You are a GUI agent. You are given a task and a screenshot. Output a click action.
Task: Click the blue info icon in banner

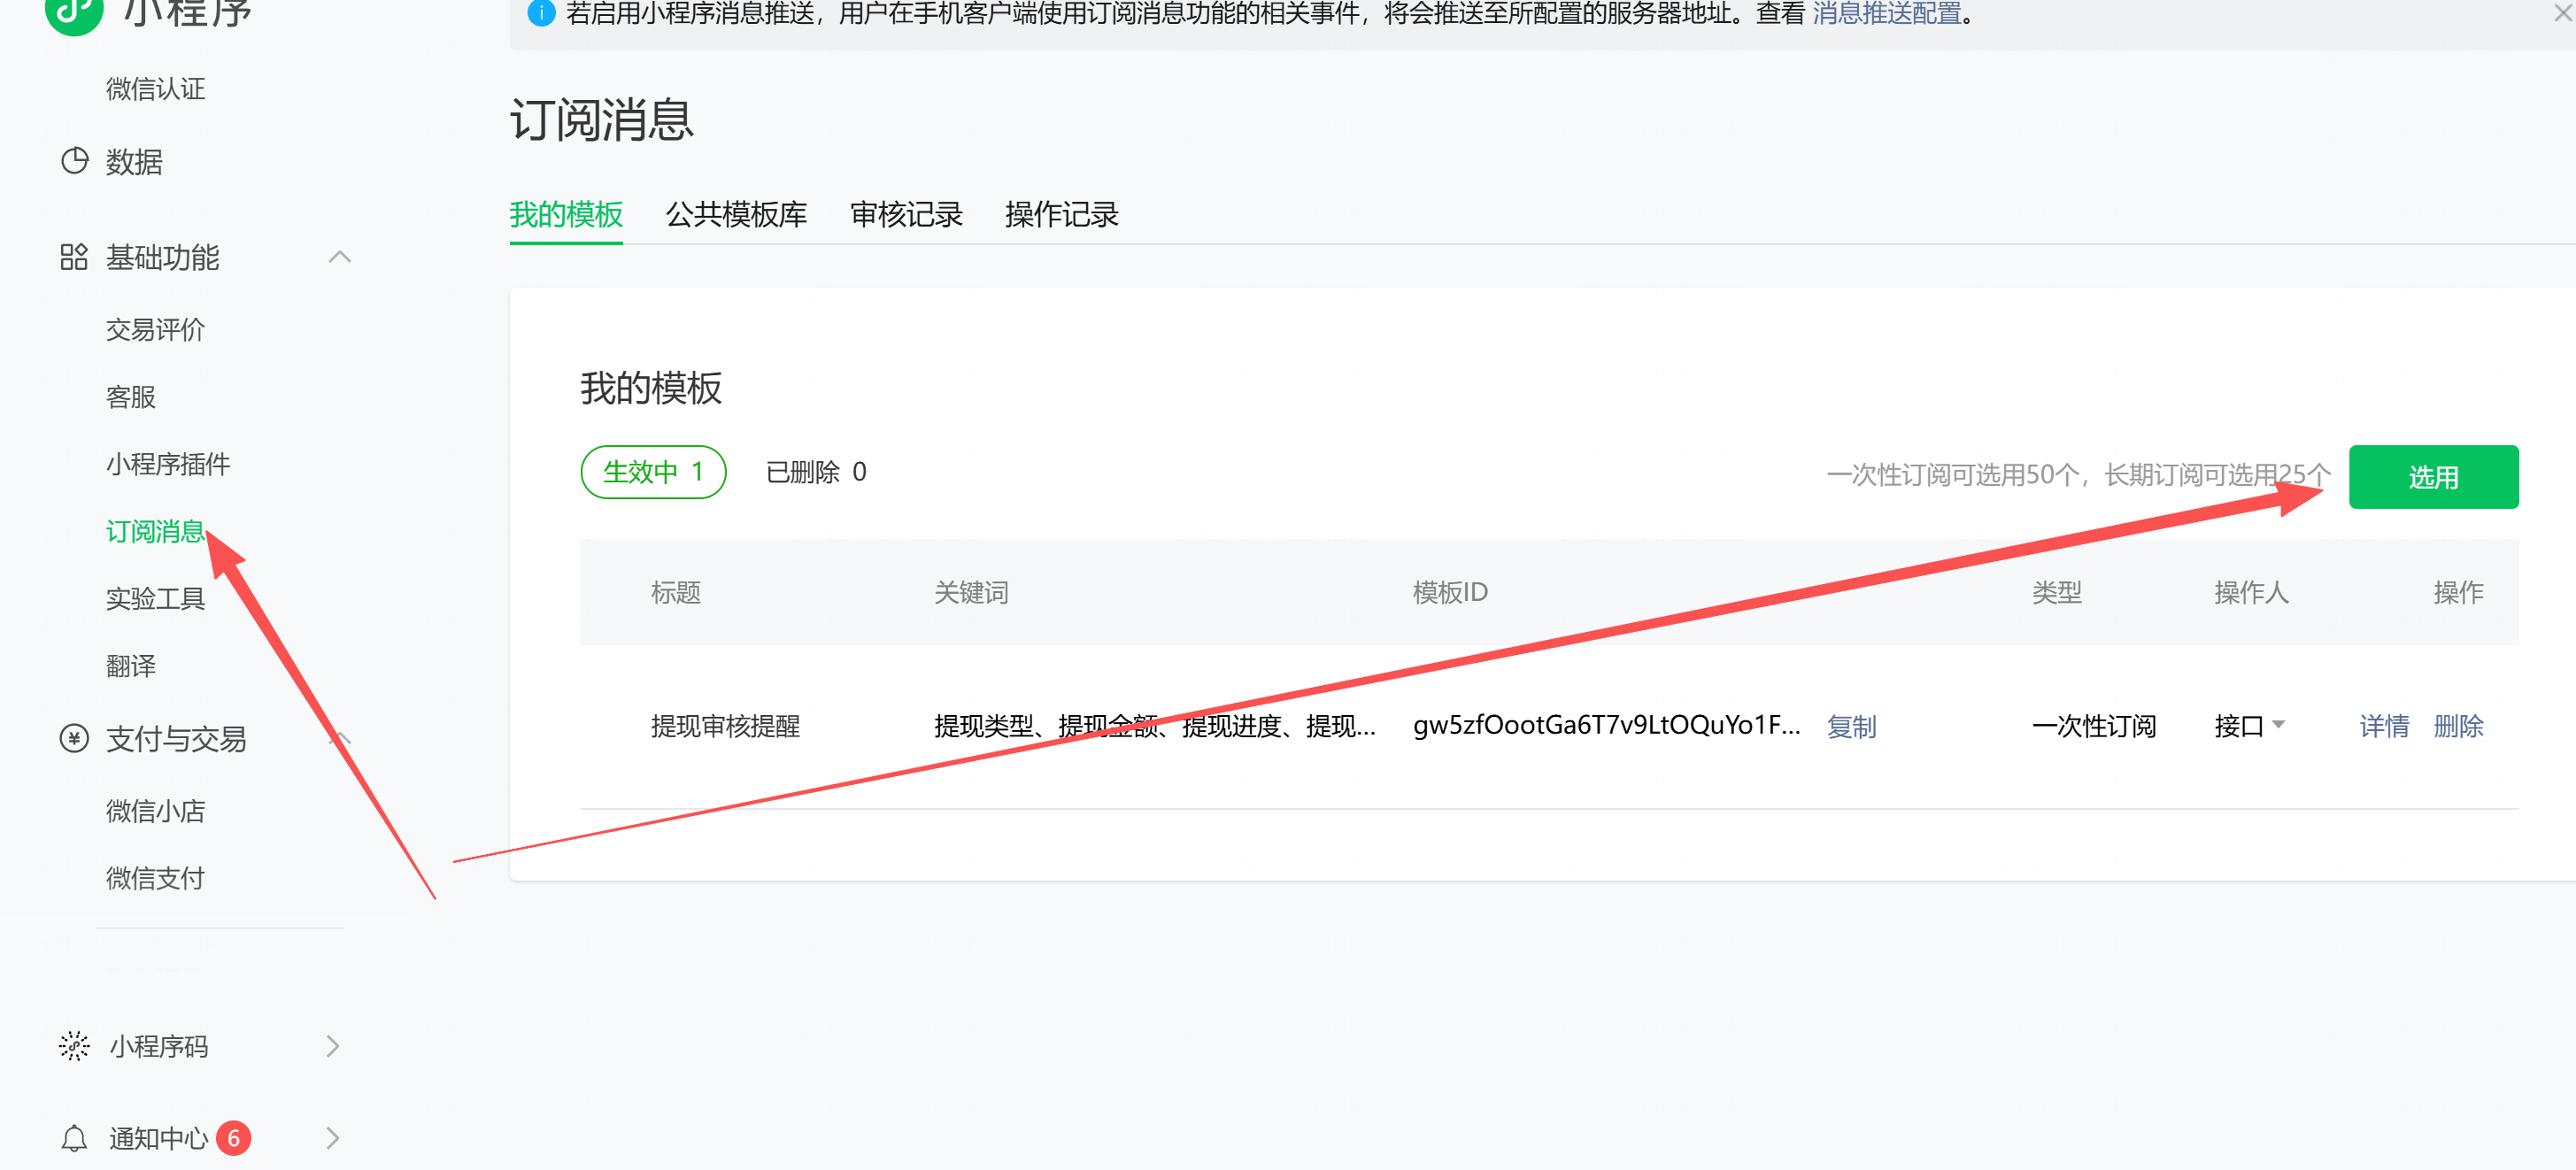click(x=541, y=13)
